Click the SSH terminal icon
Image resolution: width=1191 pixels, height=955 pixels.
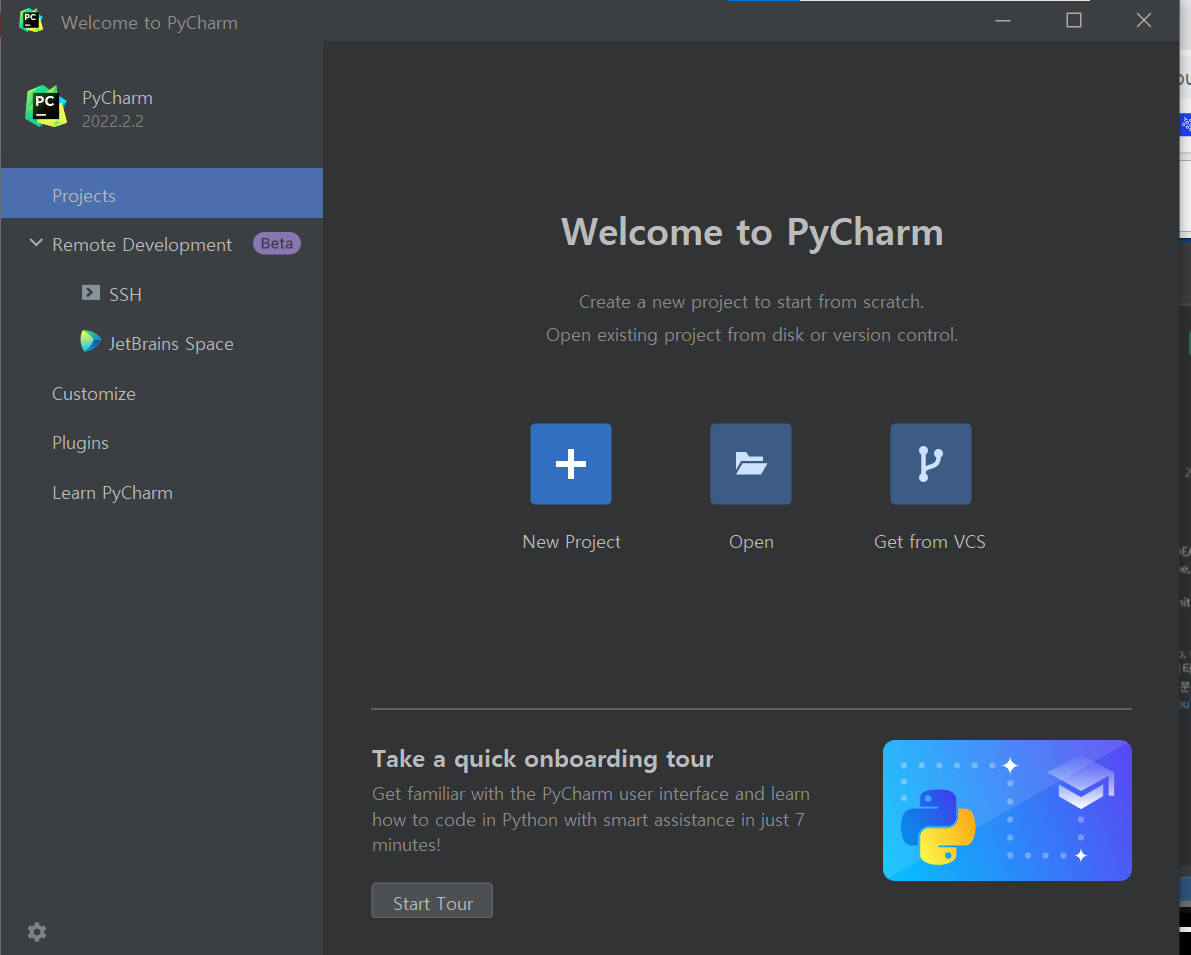click(91, 293)
